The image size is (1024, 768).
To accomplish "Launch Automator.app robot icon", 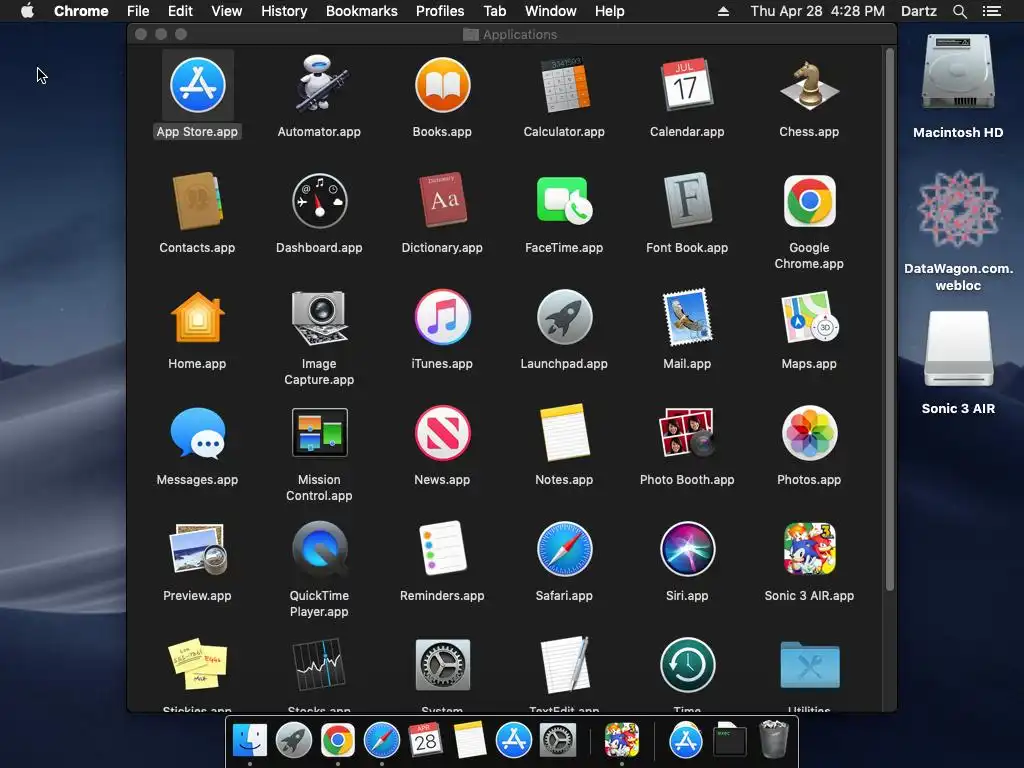I will click(x=319, y=84).
